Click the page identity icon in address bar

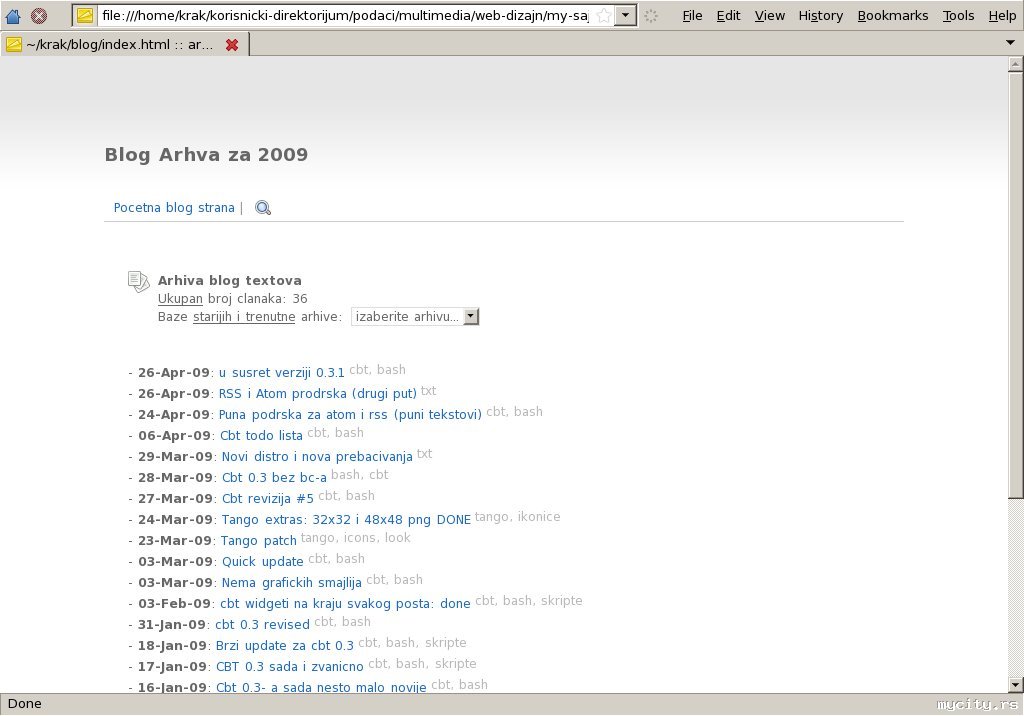(85, 16)
